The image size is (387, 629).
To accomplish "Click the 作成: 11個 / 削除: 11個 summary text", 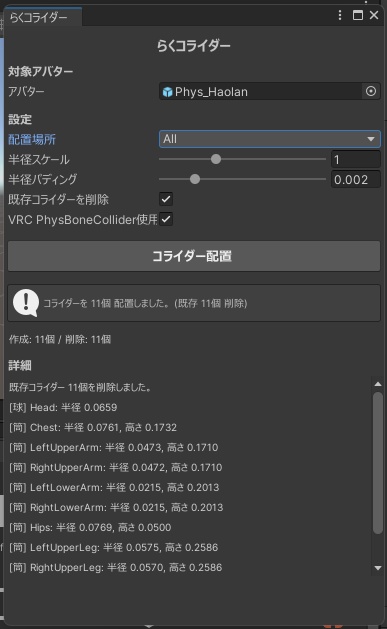I will tap(60, 339).
